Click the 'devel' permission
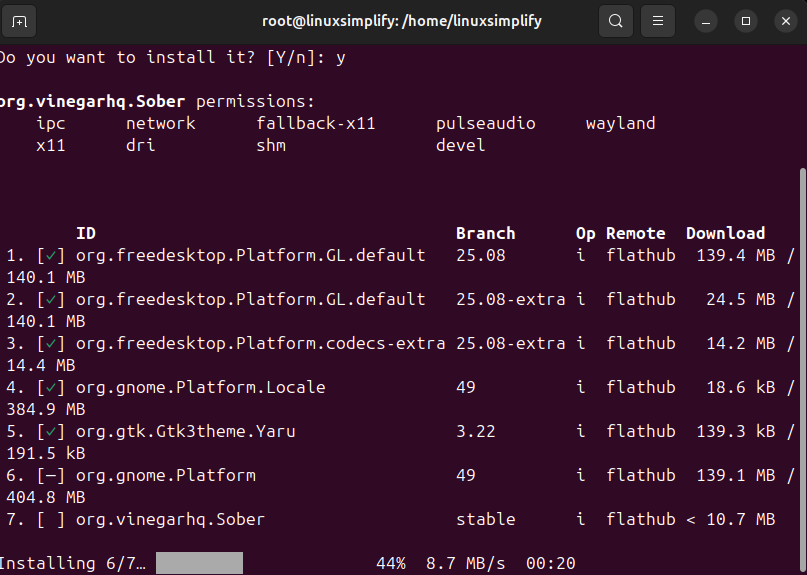The image size is (807, 575). (460, 146)
